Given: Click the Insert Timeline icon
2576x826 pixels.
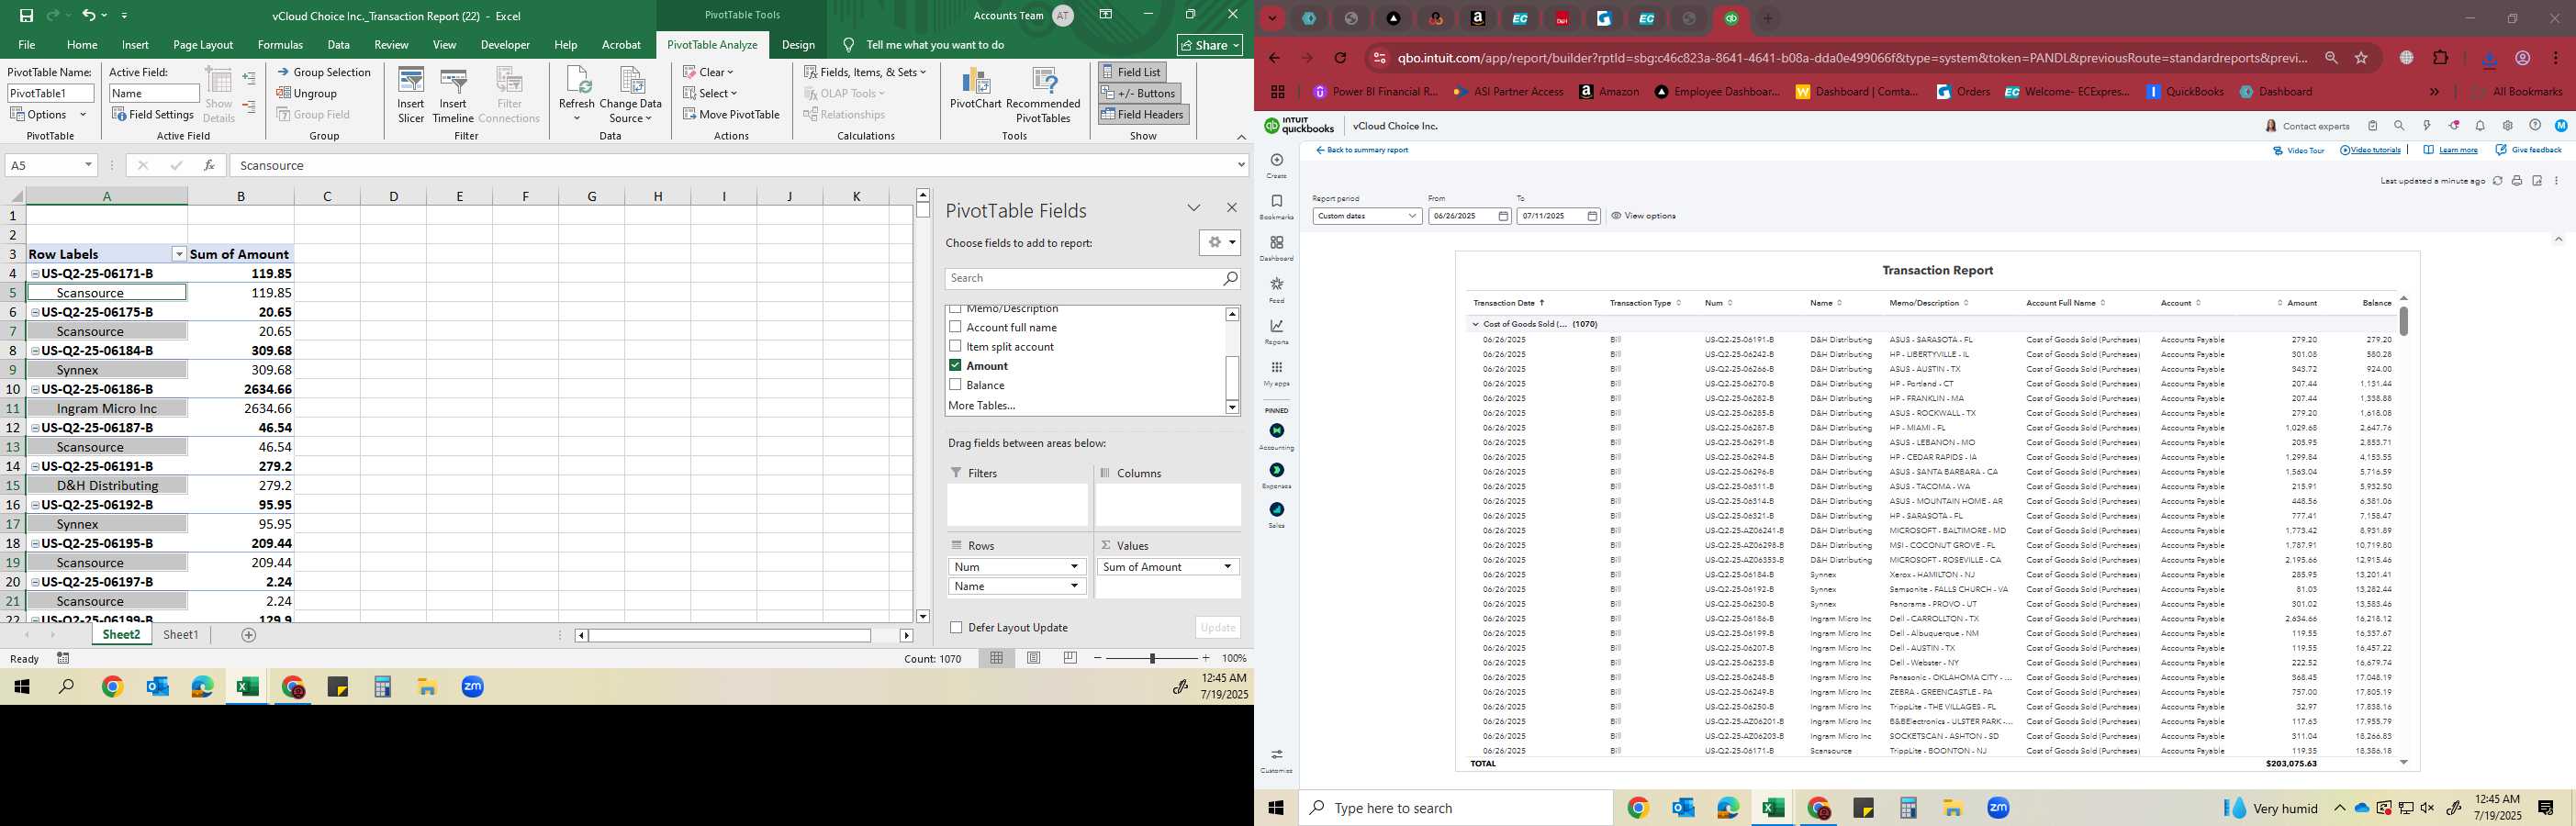Looking at the screenshot, I should (x=453, y=95).
